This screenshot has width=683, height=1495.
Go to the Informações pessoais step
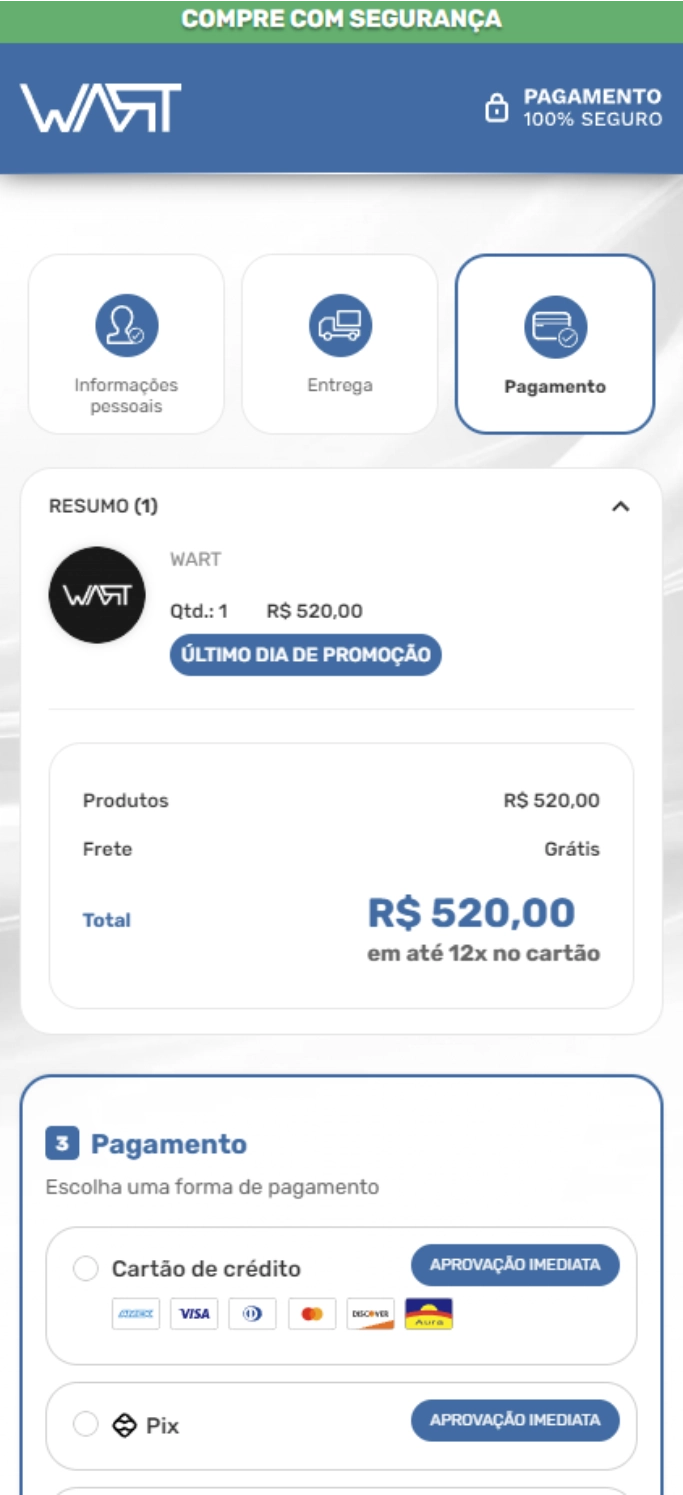tap(127, 344)
